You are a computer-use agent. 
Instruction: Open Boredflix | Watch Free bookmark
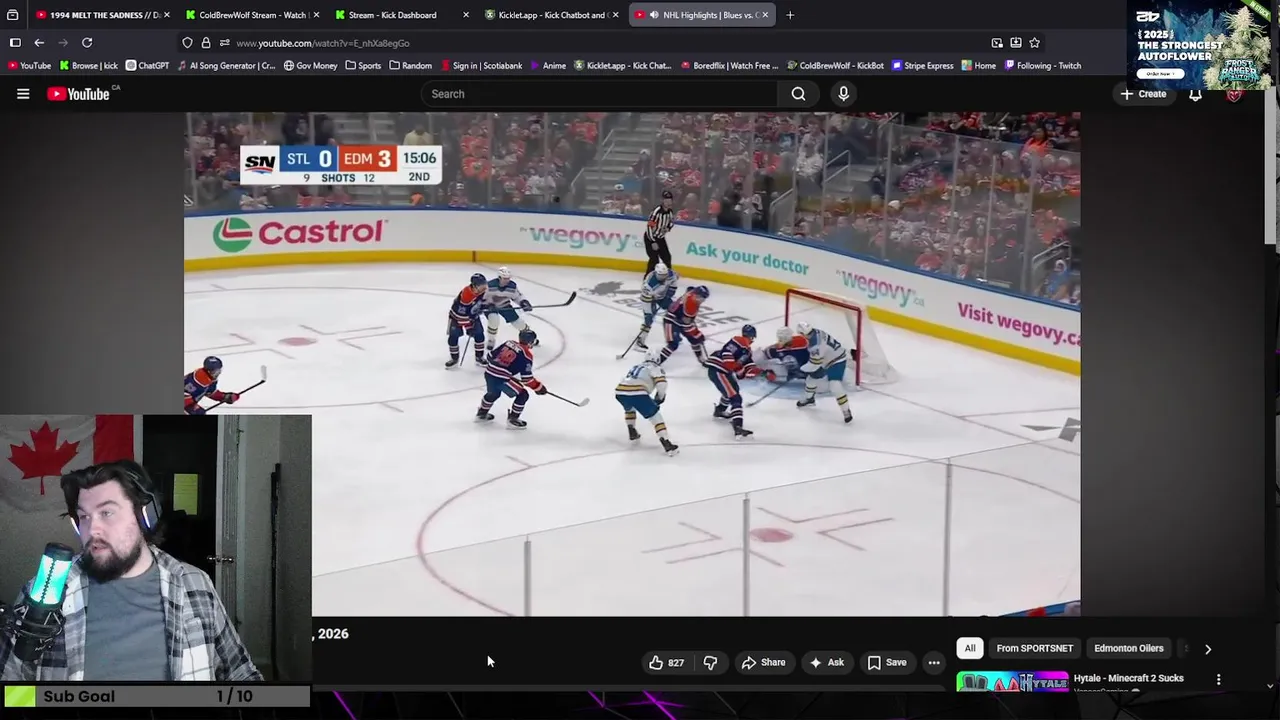[x=730, y=66]
